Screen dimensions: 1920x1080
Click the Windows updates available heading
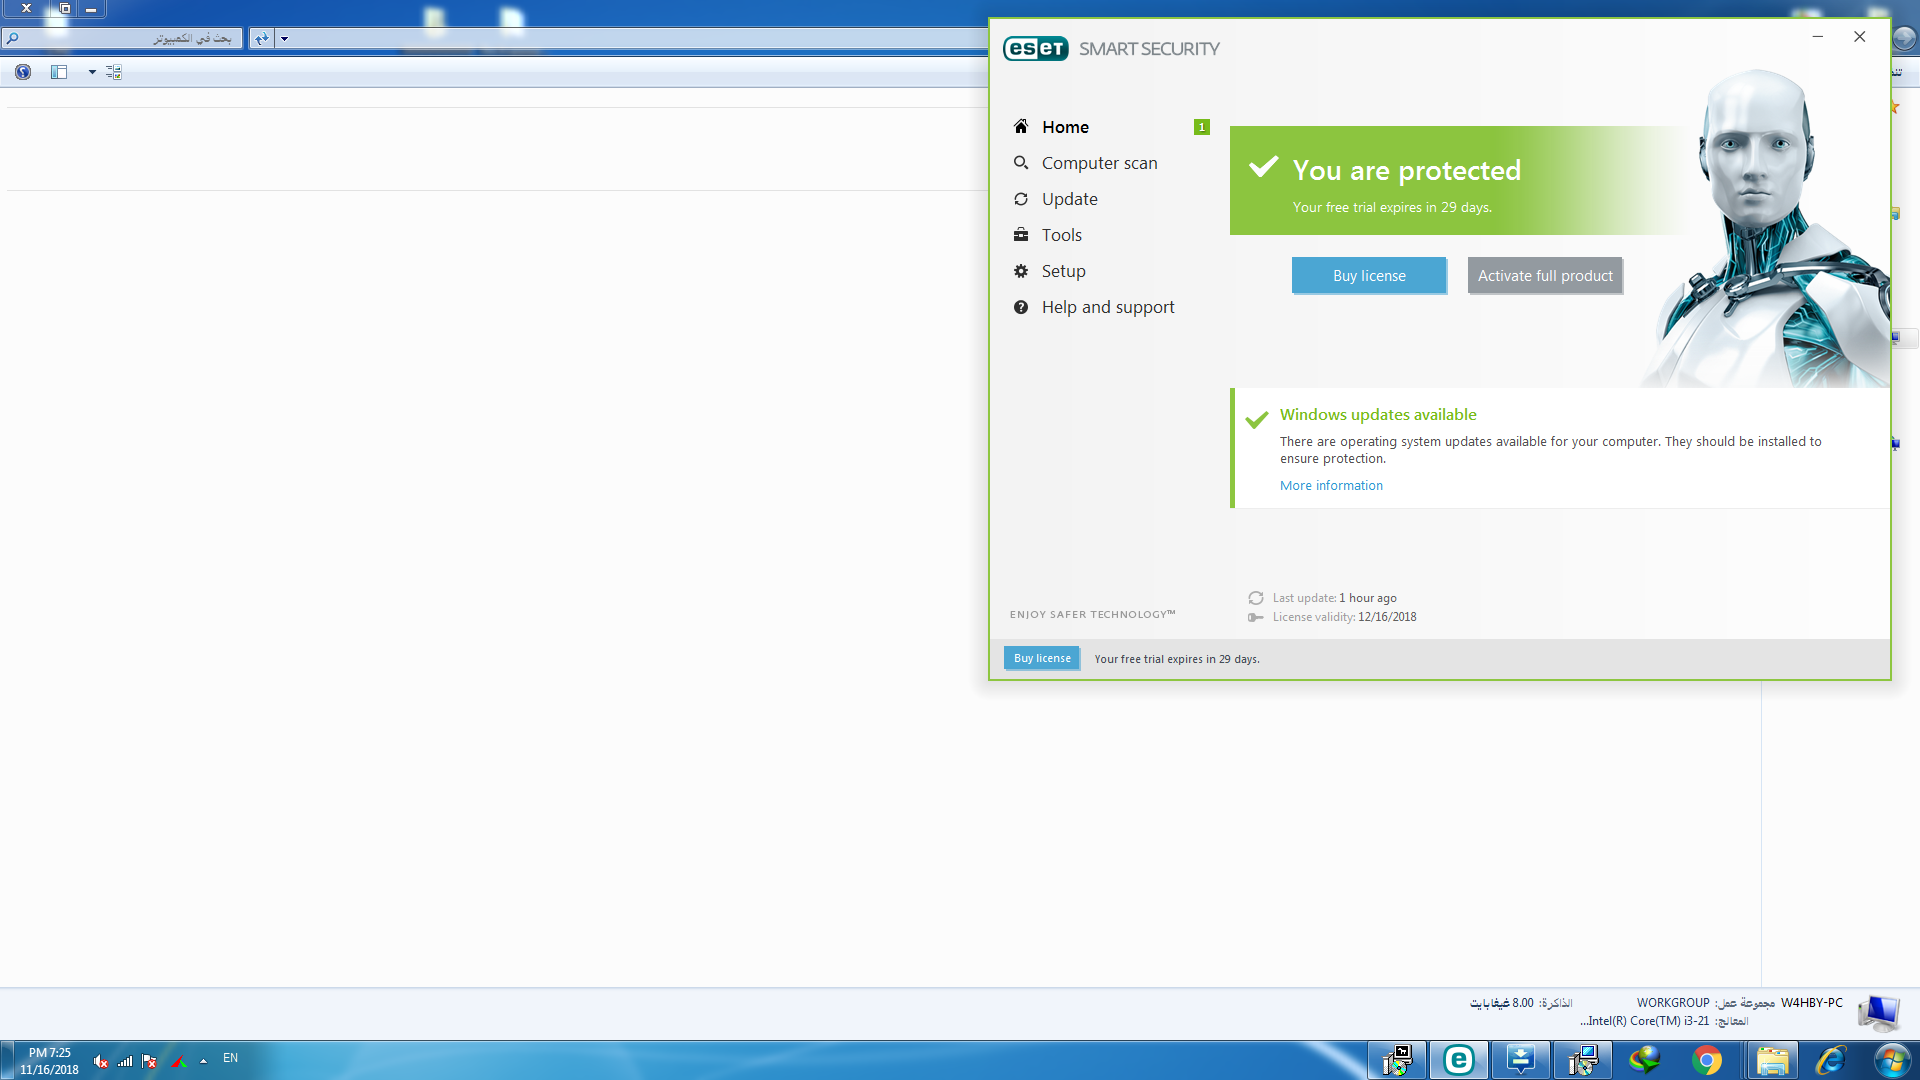point(1378,415)
